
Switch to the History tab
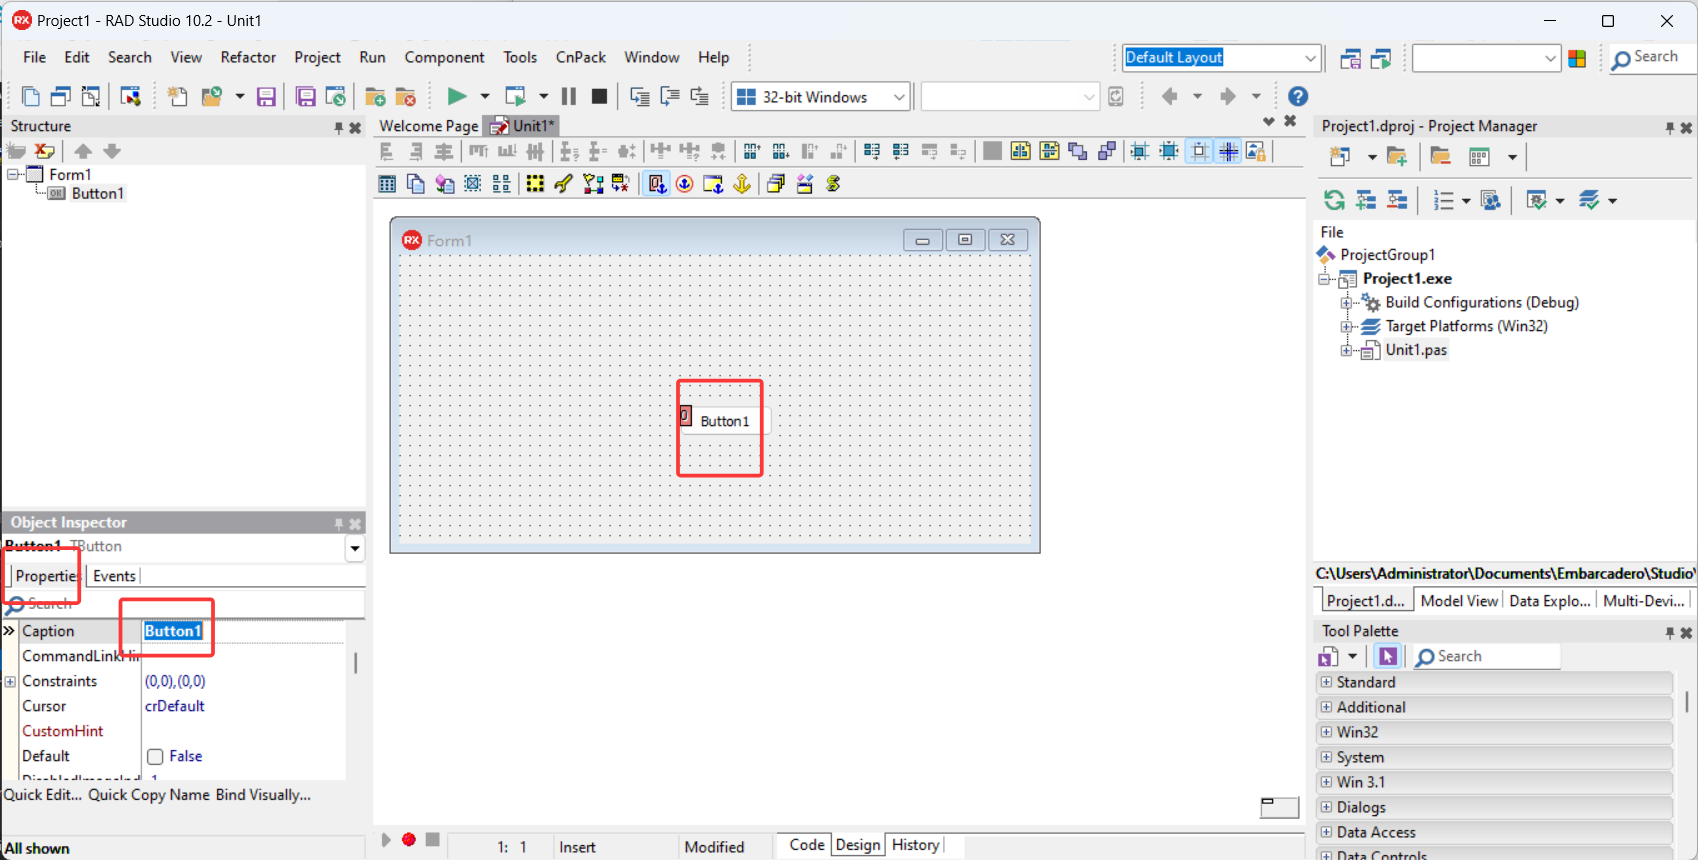[x=915, y=845]
